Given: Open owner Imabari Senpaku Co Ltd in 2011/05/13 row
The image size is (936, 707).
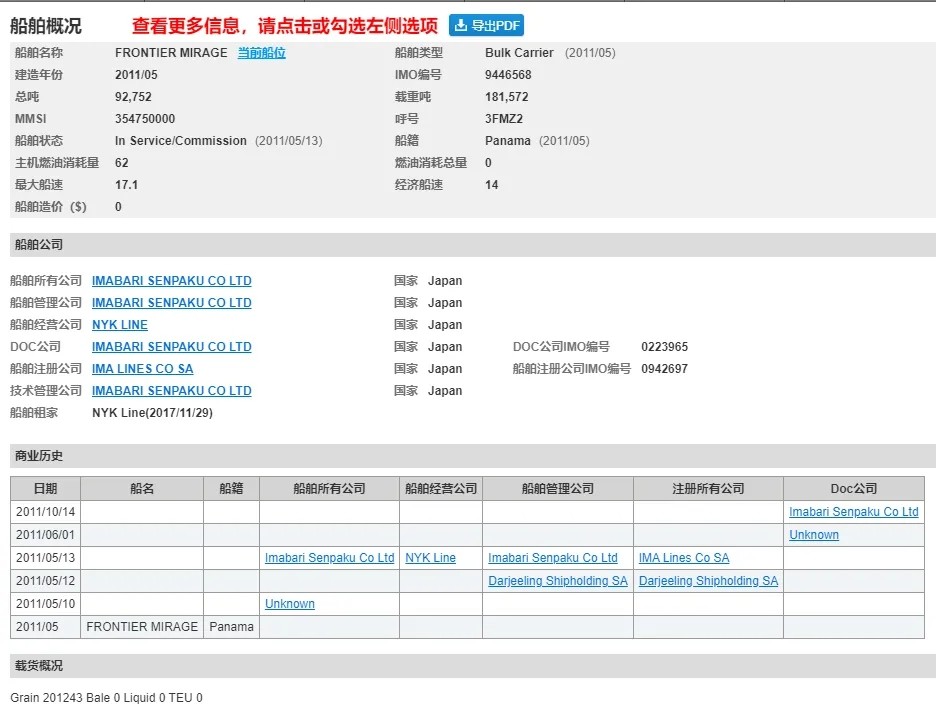Looking at the screenshot, I should [330, 558].
